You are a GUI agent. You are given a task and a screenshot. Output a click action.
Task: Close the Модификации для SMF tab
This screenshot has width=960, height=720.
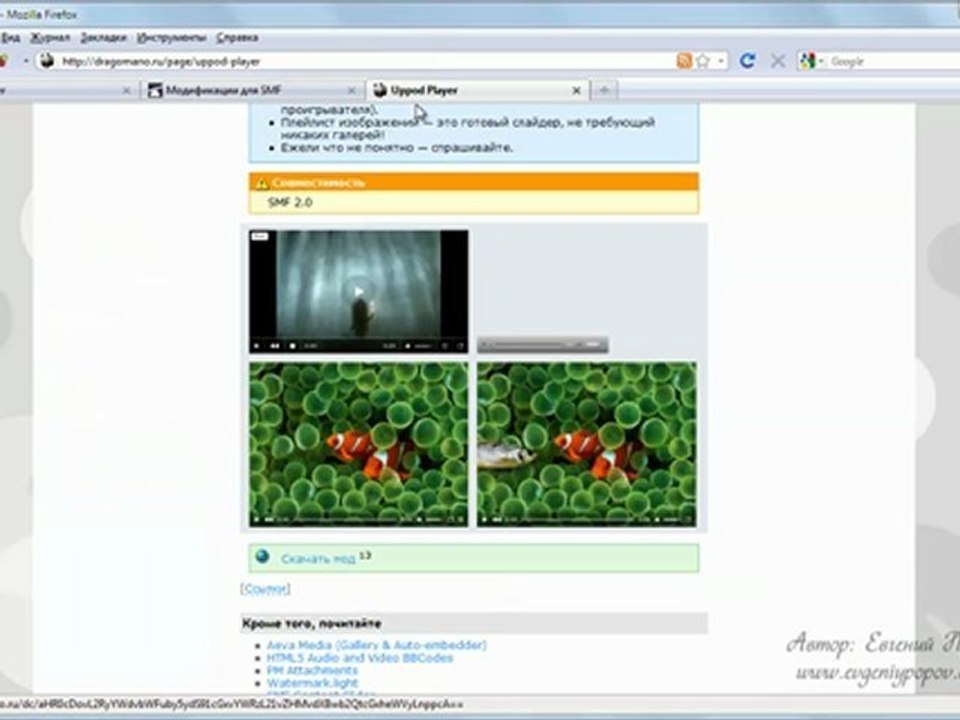(351, 91)
